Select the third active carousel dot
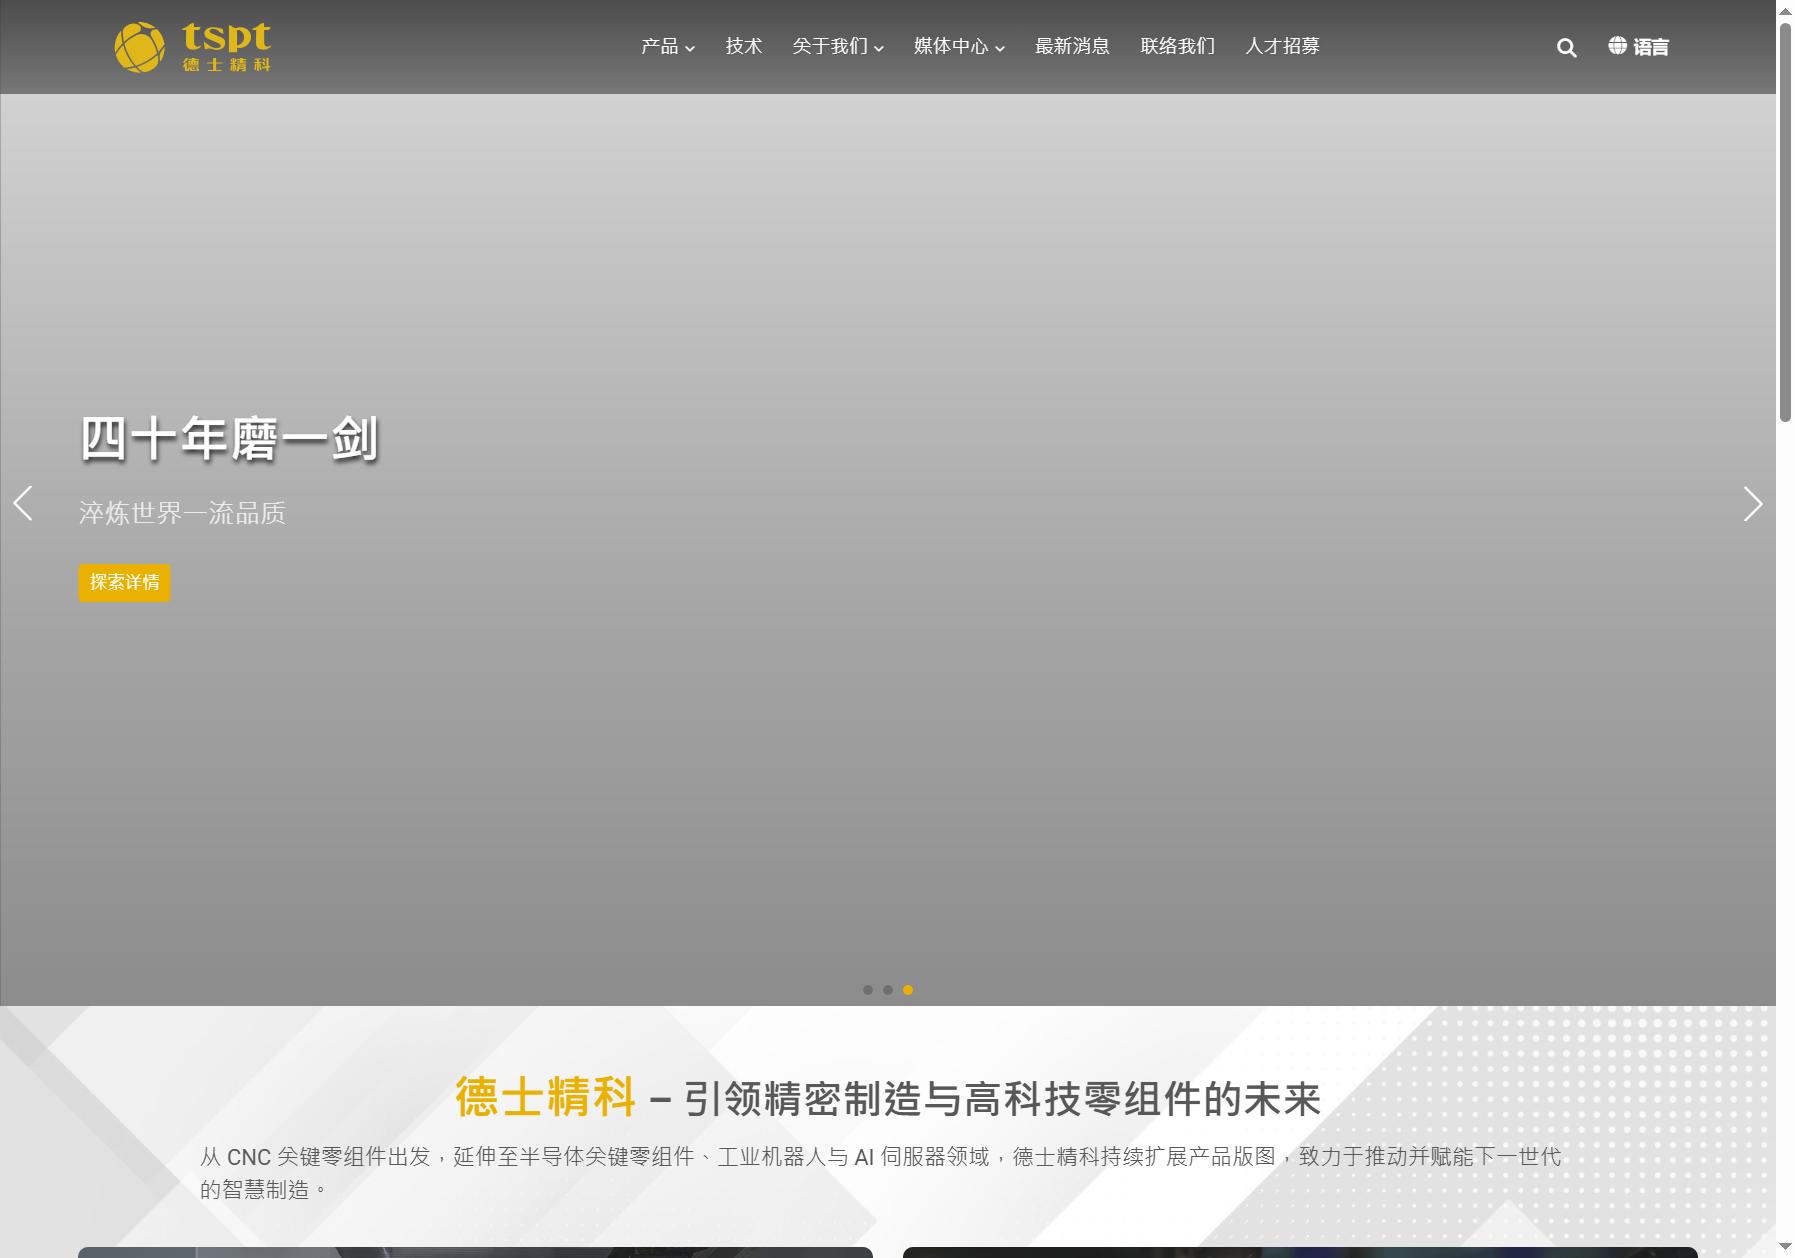This screenshot has height=1258, width=1795. pos(908,990)
